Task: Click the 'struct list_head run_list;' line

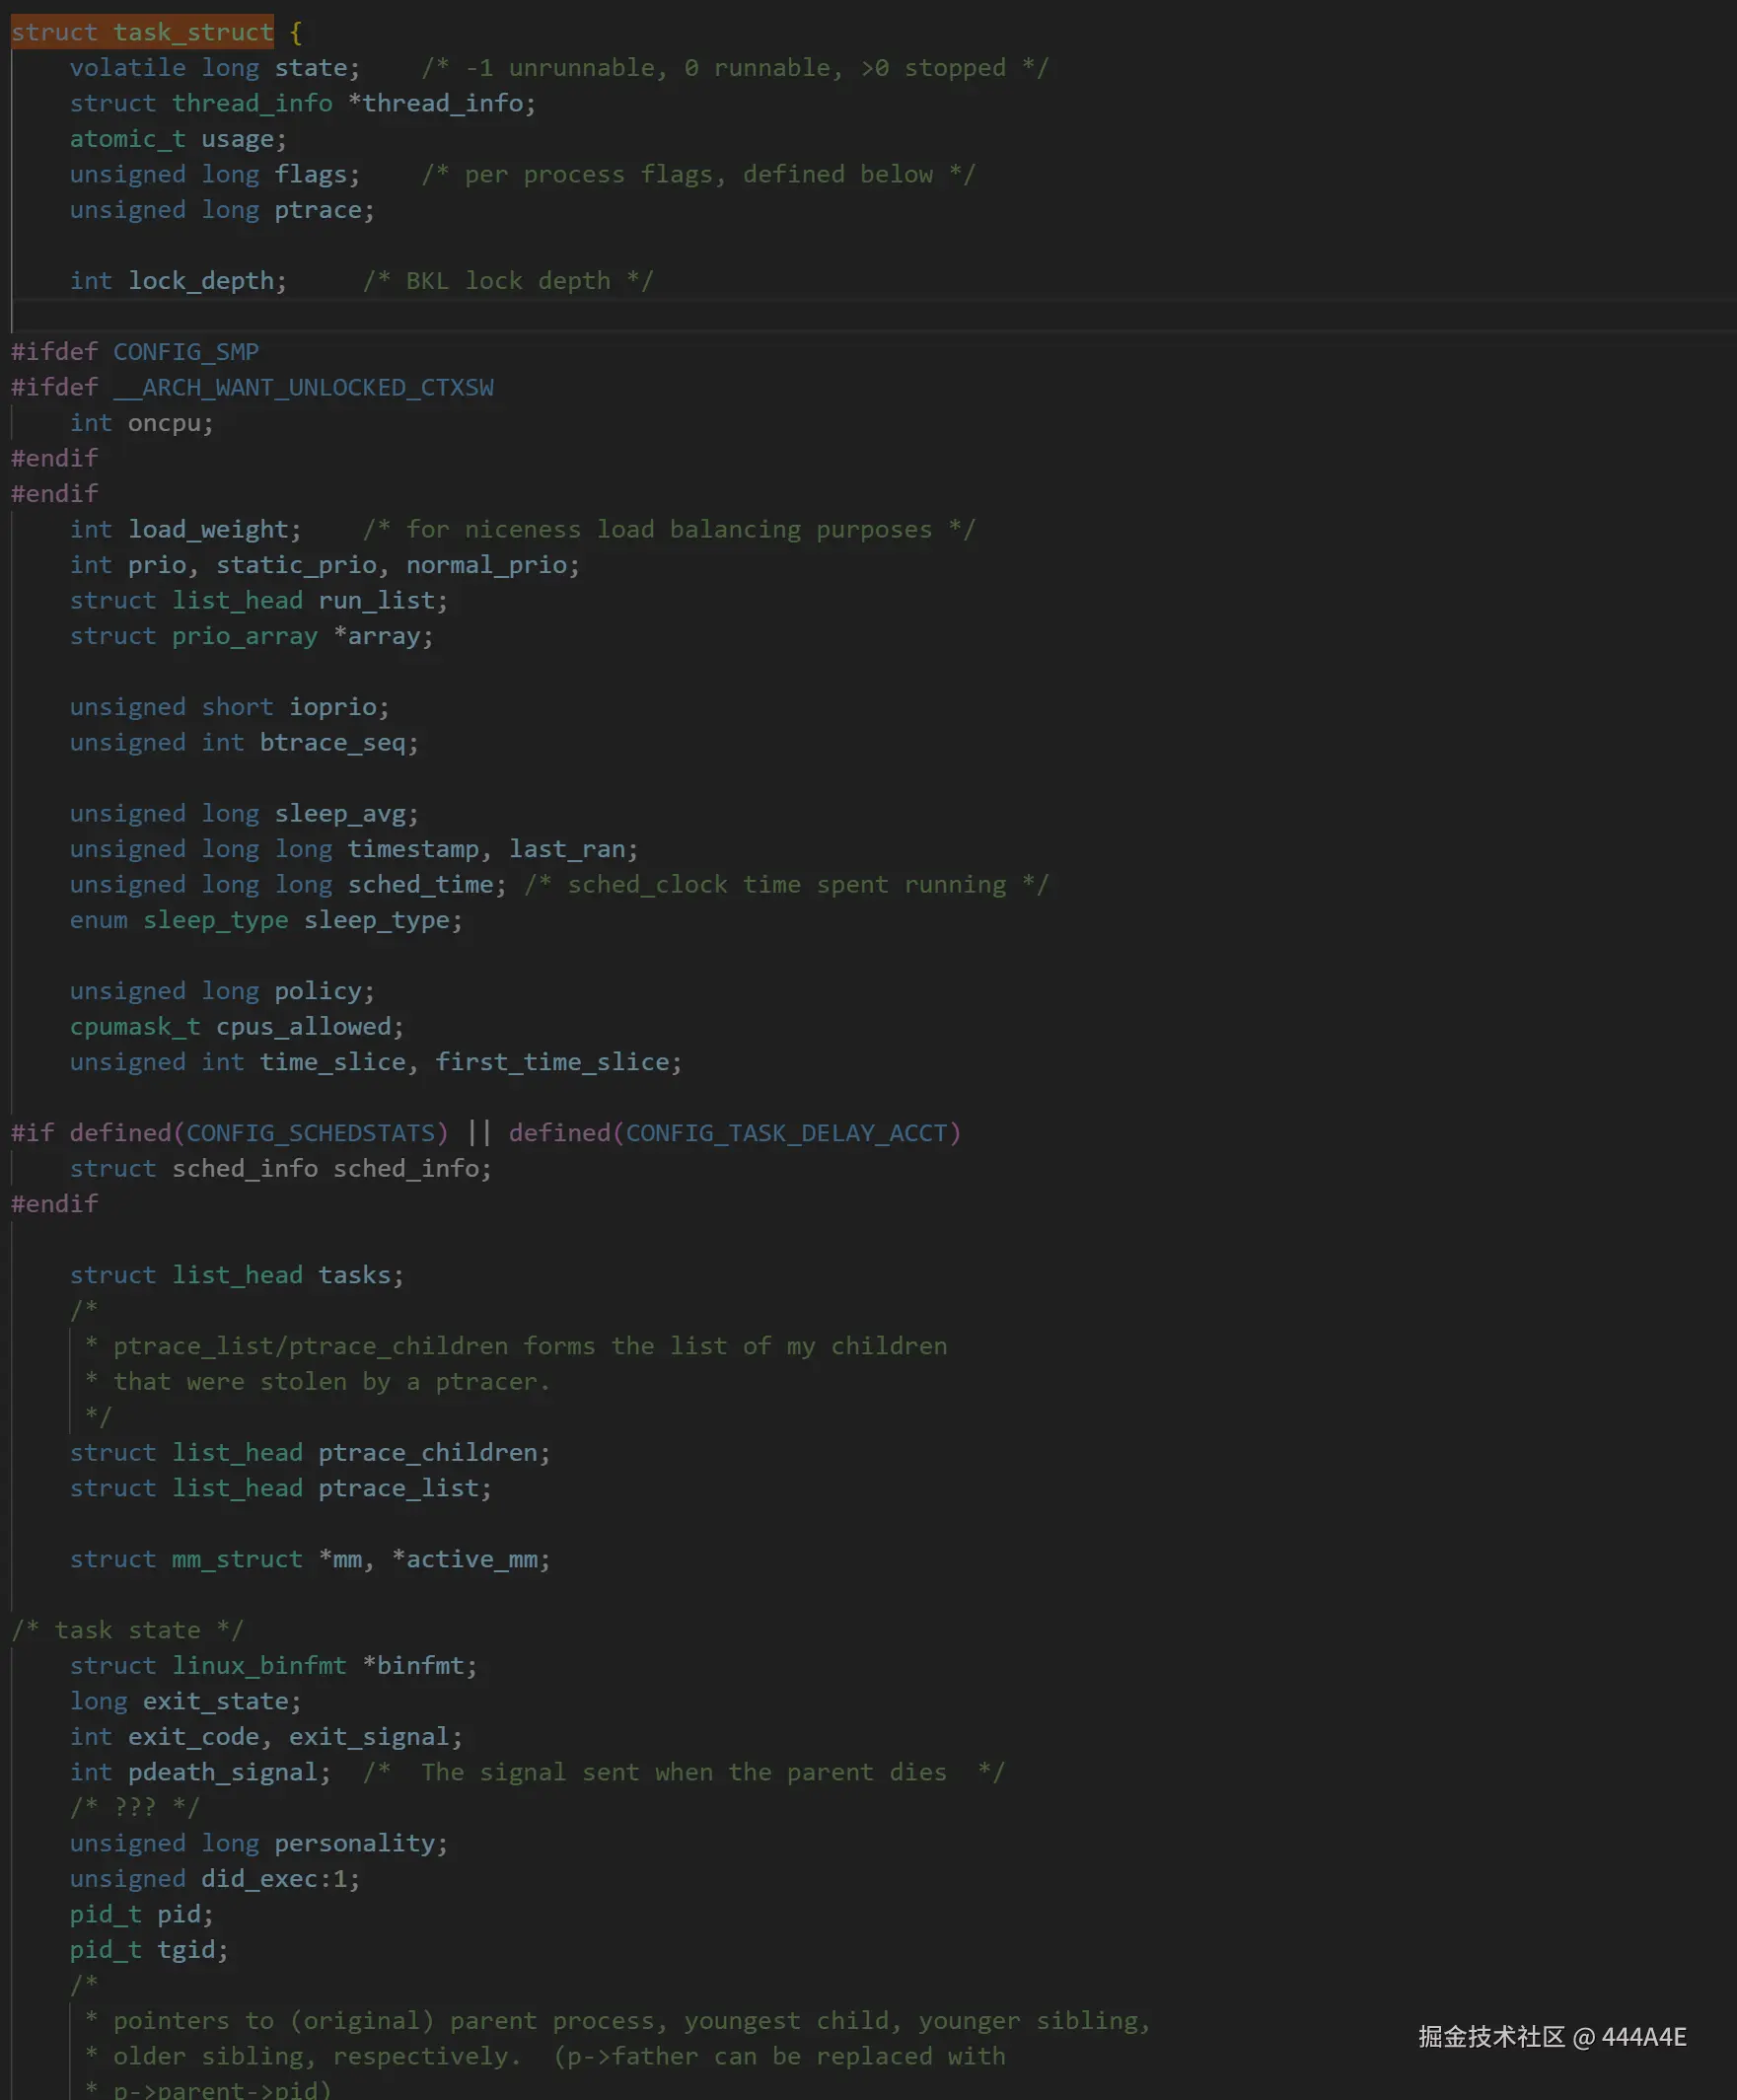Action: [259, 600]
